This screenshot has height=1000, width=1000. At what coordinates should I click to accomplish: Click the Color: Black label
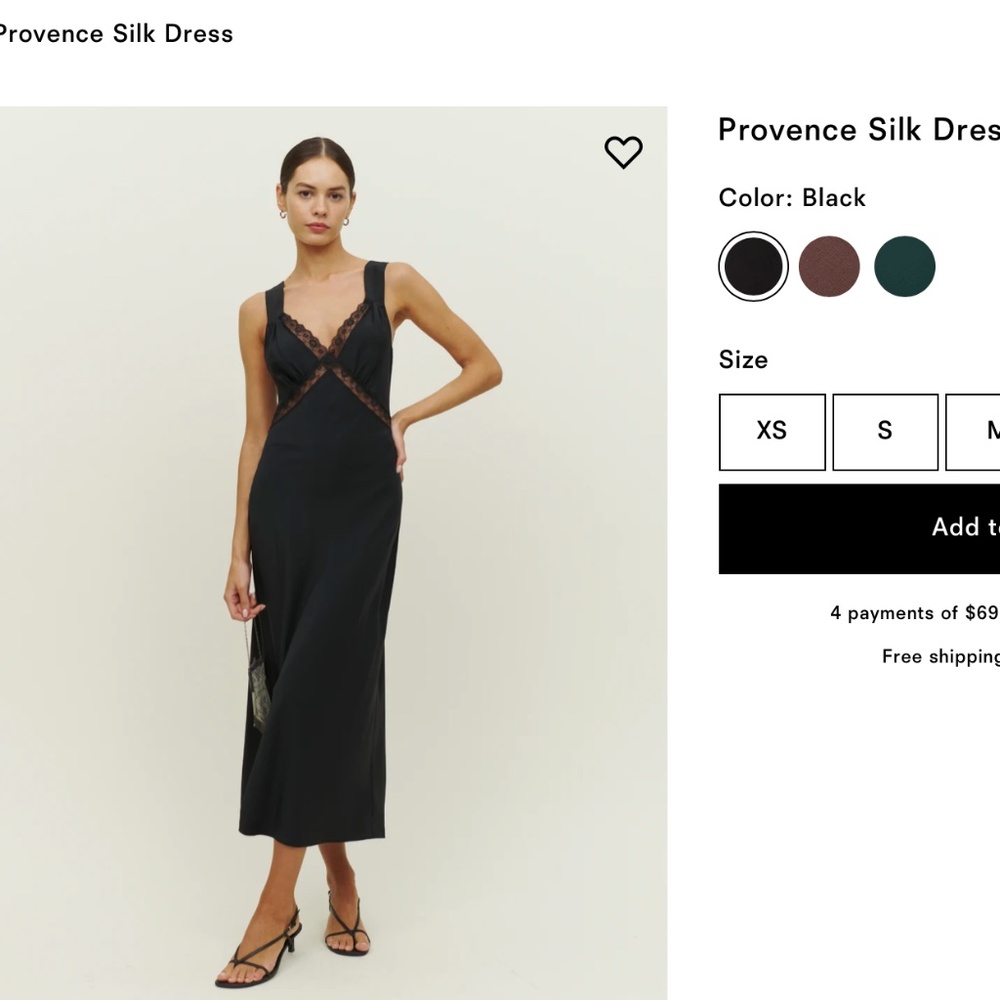(791, 198)
